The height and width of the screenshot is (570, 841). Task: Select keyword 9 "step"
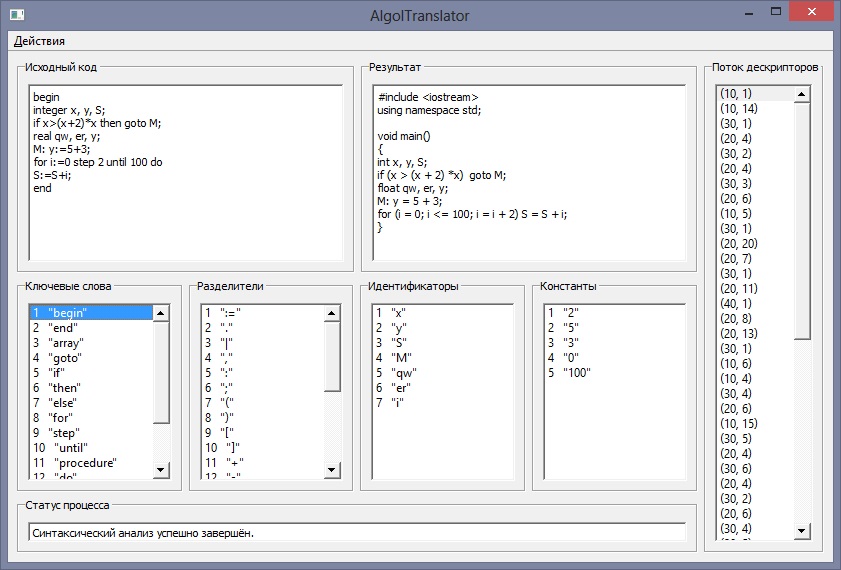pos(91,433)
